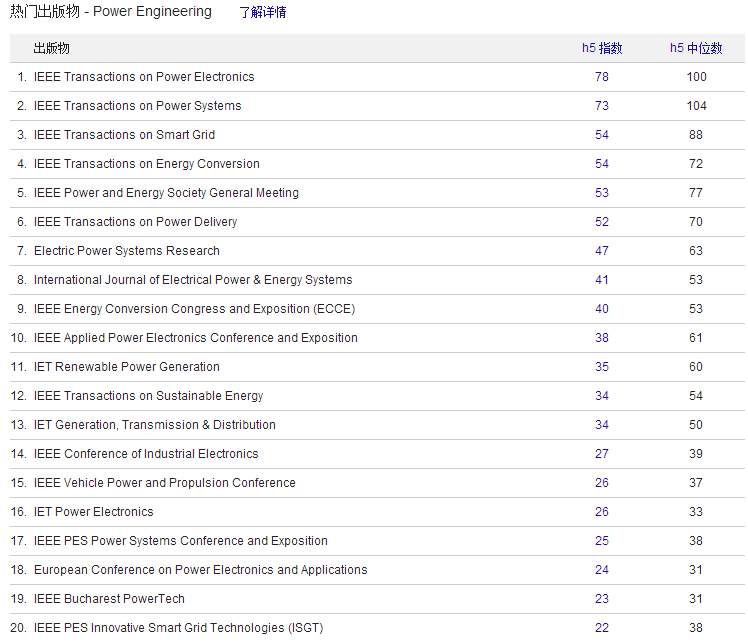
Task: Open h5 index 52 for Power Delivery
Action: point(602,222)
